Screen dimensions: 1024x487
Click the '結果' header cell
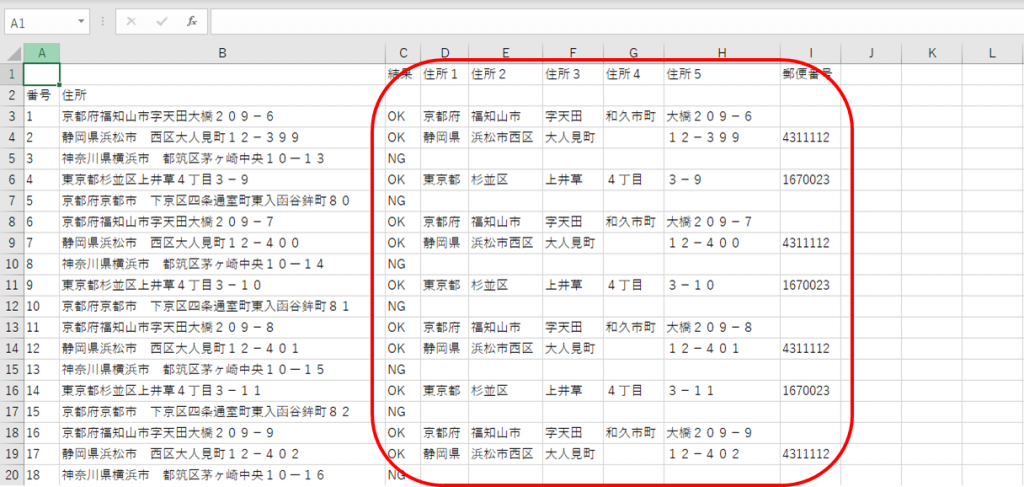(x=403, y=74)
